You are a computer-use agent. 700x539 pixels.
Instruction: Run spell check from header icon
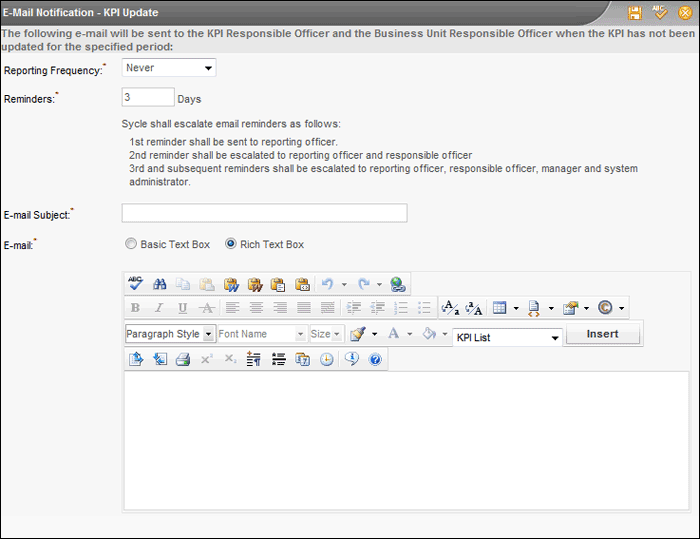coord(659,13)
